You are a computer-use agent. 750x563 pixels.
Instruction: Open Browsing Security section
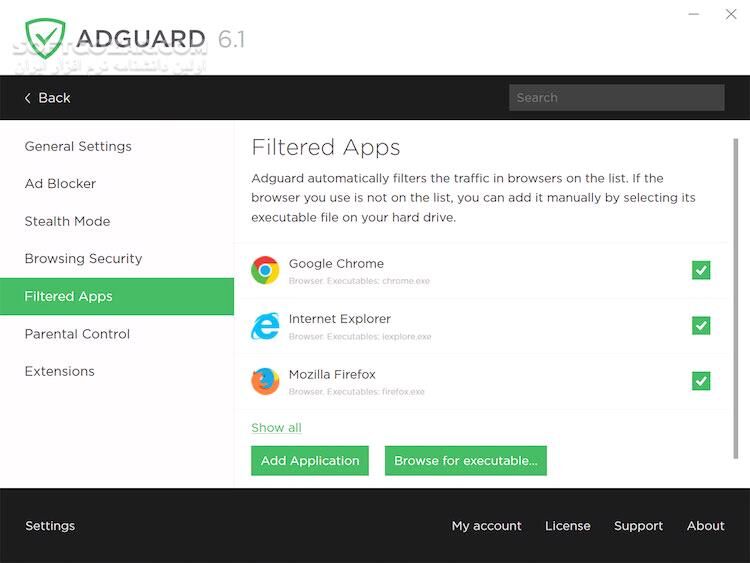tap(83, 259)
